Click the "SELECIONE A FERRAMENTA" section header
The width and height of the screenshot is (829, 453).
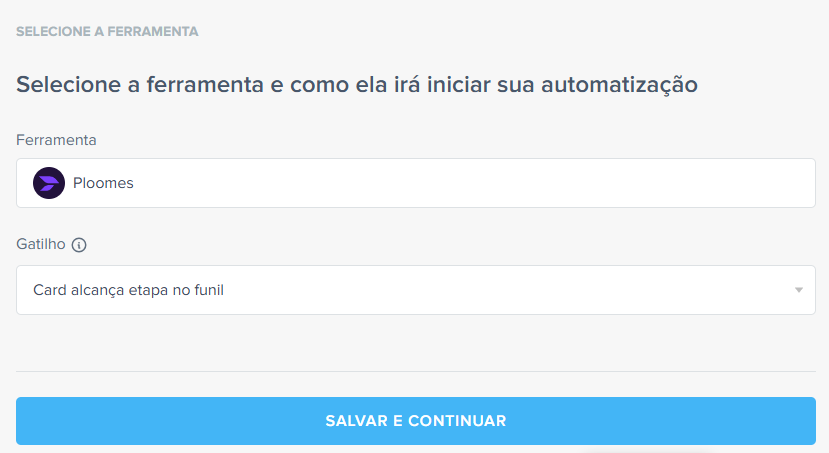[107, 32]
